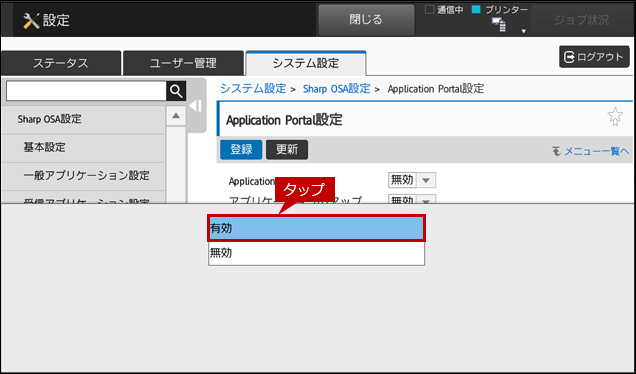636x374 pixels.
Task: Follow the Sharp OSA設定 breadcrumb link
Action: pos(336,88)
